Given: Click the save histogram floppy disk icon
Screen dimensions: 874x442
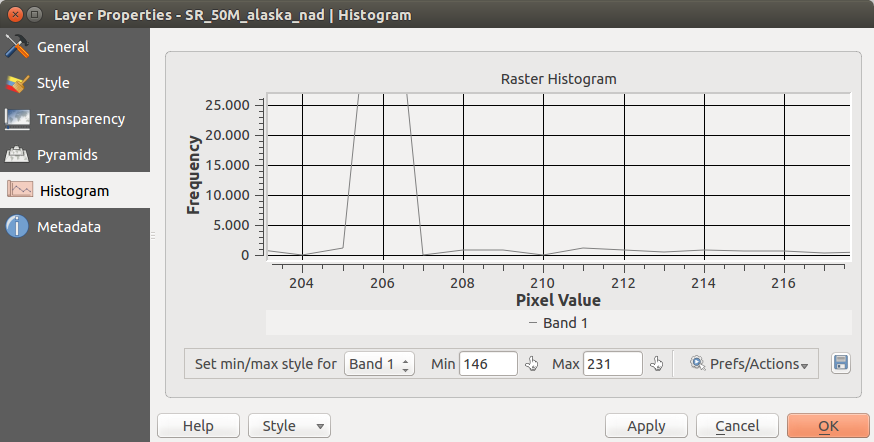Looking at the screenshot, I should [x=840, y=363].
